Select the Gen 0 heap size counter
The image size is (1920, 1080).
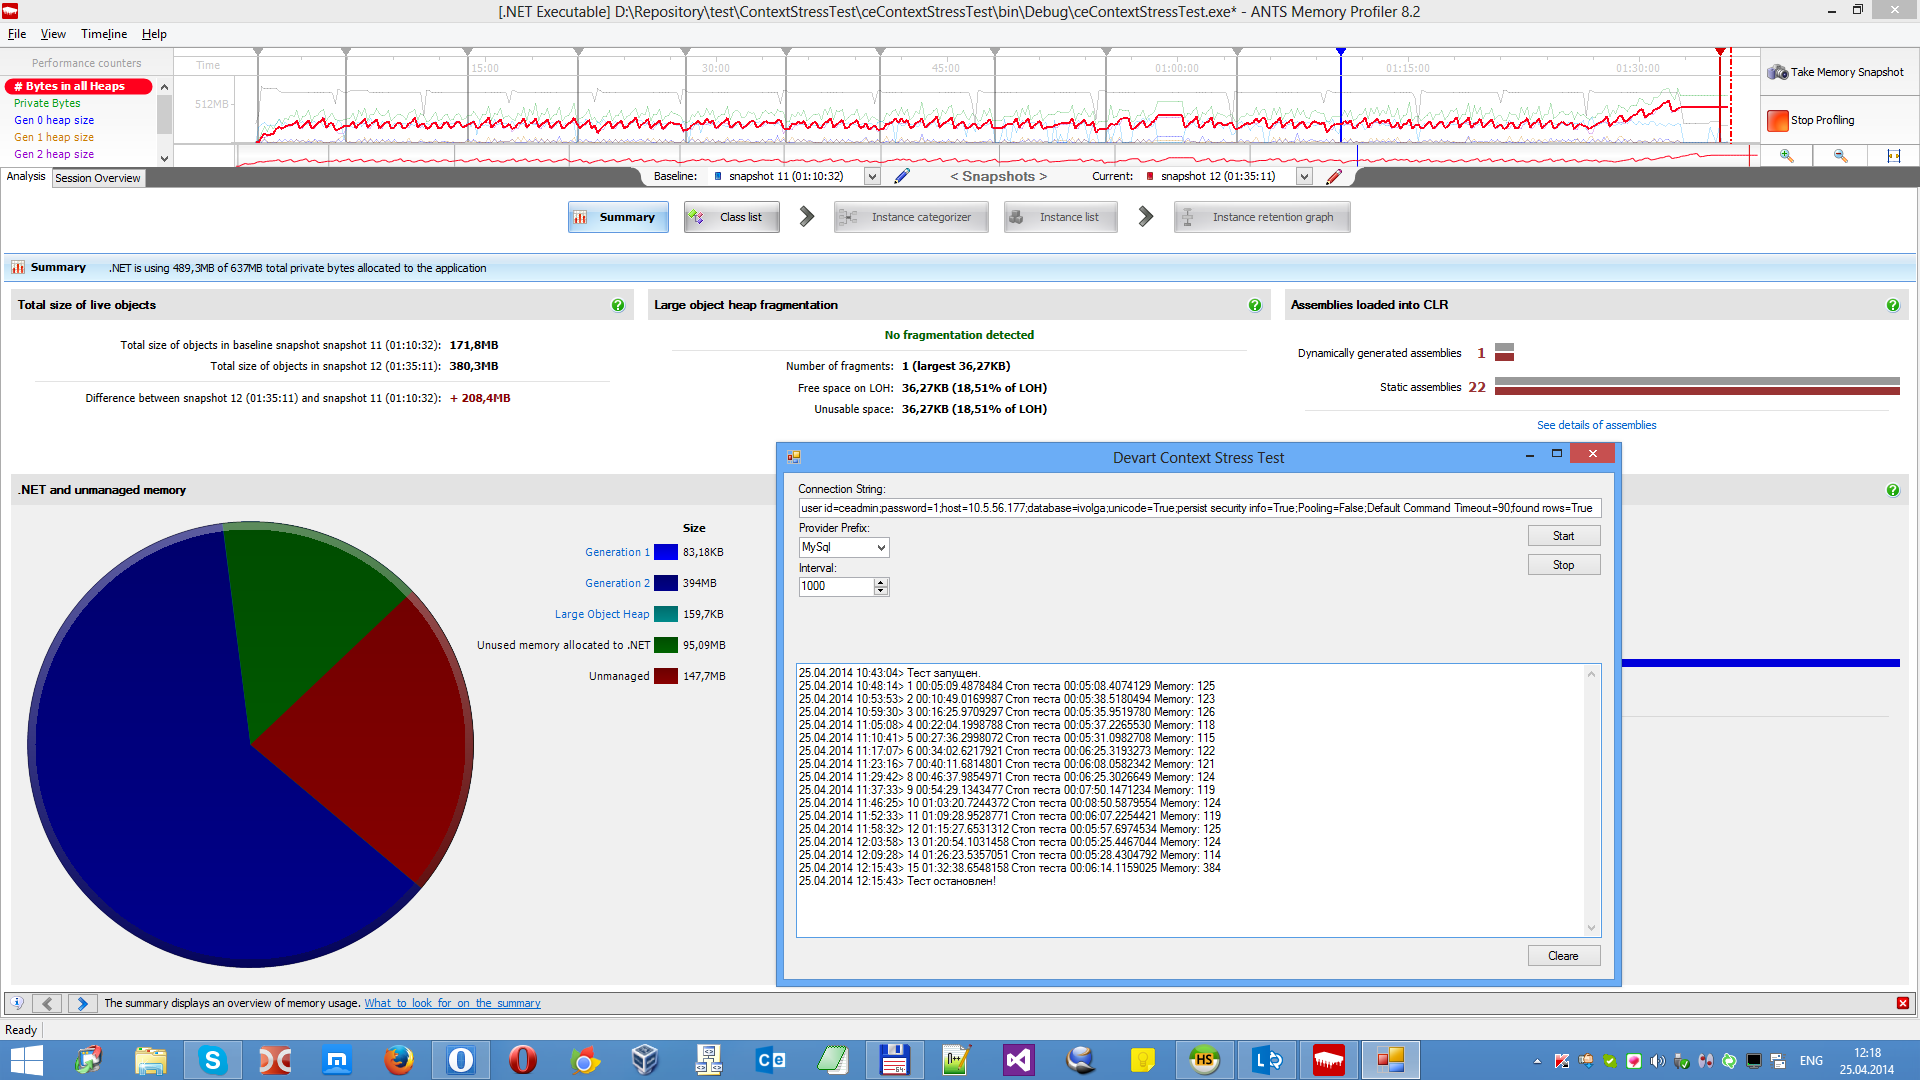pos(54,120)
